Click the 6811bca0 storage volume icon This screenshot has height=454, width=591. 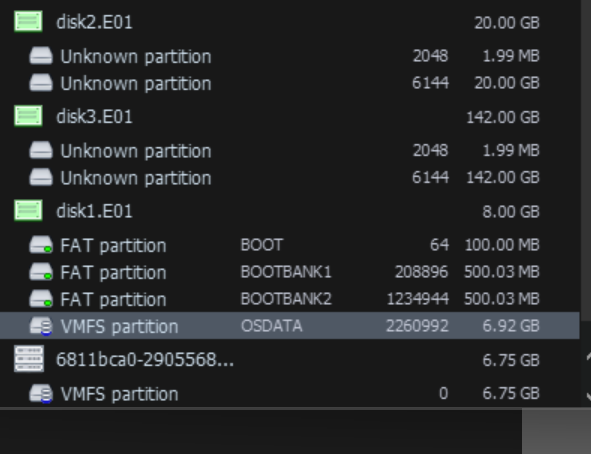pyautogui.click(x=29, y=359)
